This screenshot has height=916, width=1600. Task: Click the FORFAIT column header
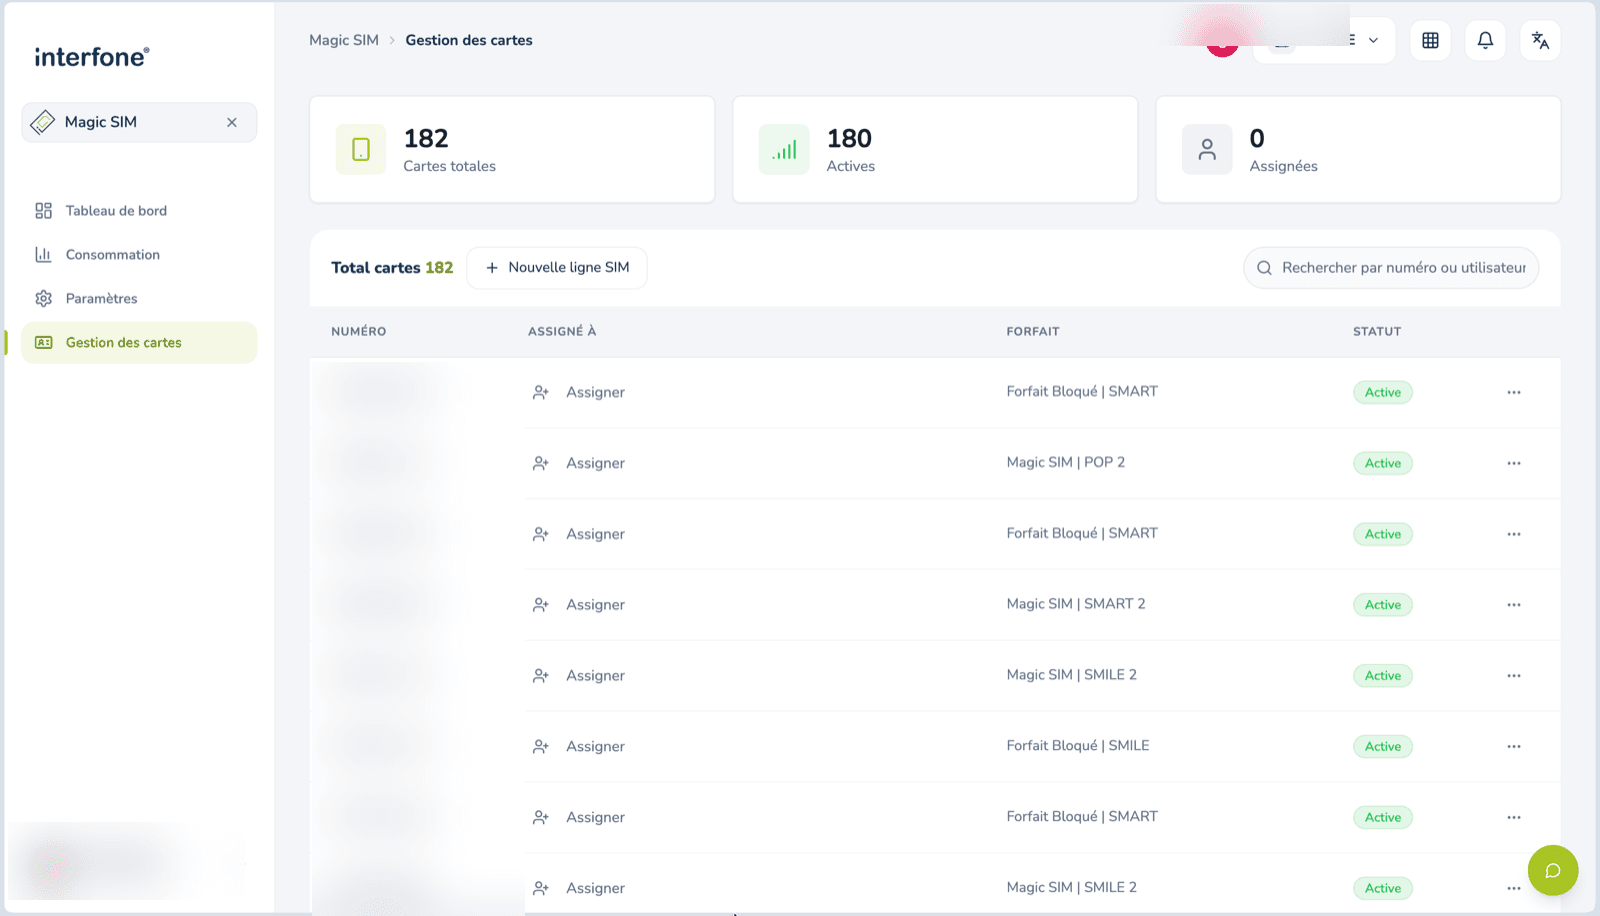coord(1033,332)
